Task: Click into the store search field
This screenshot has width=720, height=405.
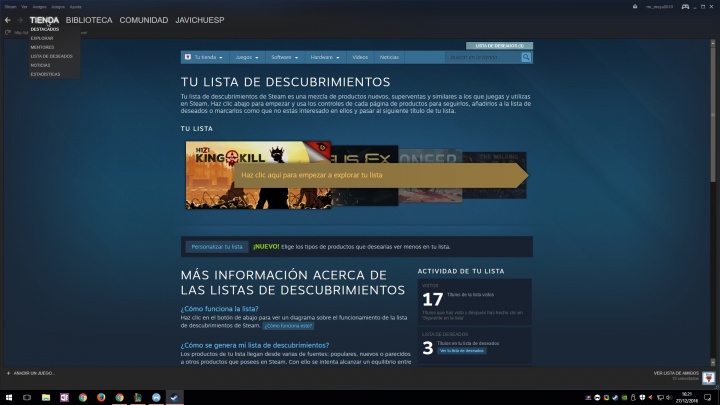Action: [x=483, y=57]
